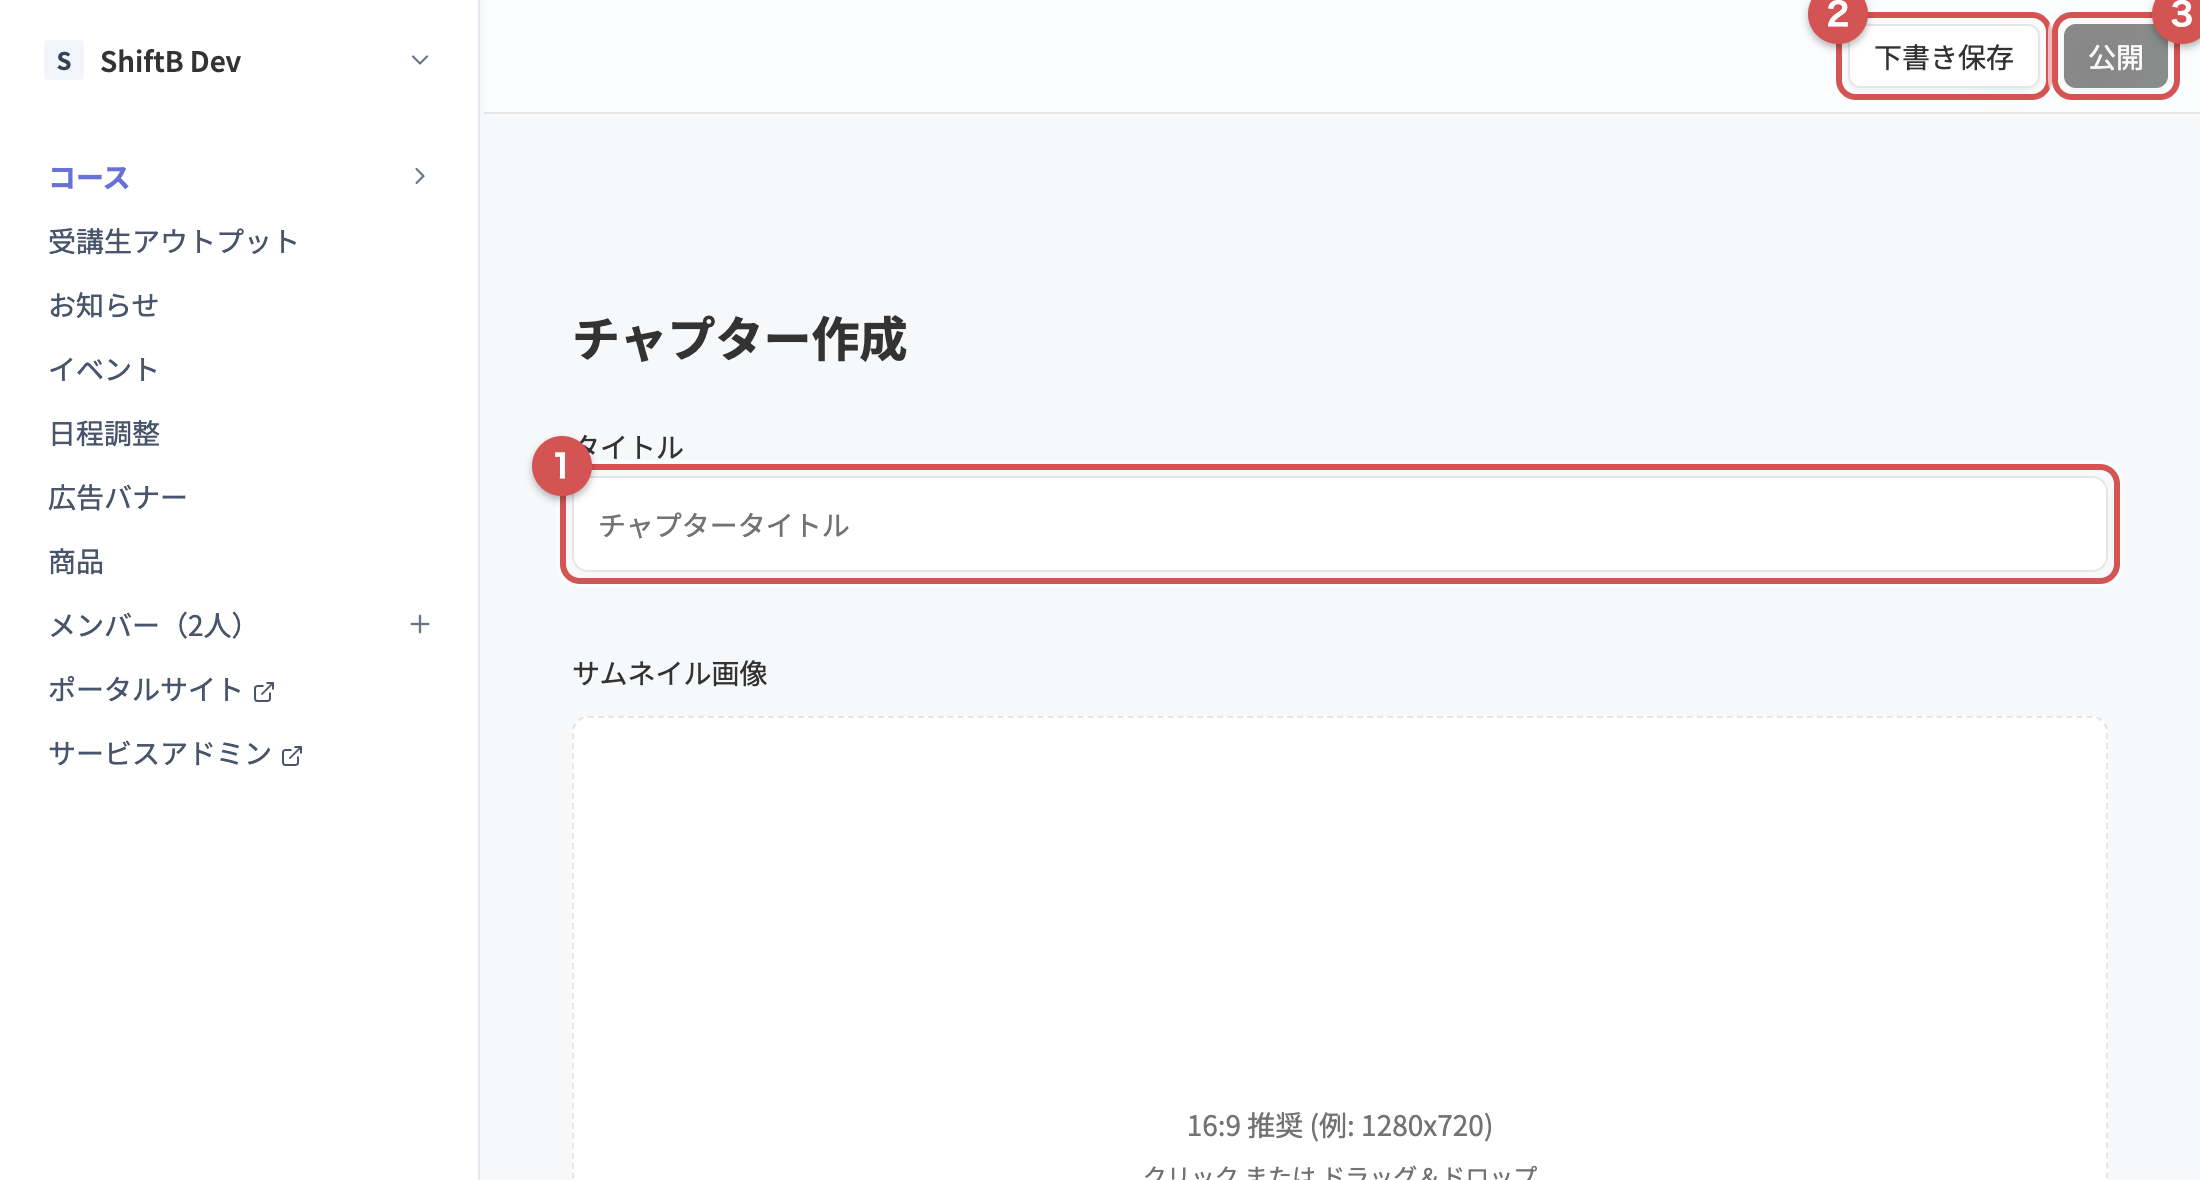
Task: Click the external-link icon beside ポータルサイト
Action: point(264,691)
